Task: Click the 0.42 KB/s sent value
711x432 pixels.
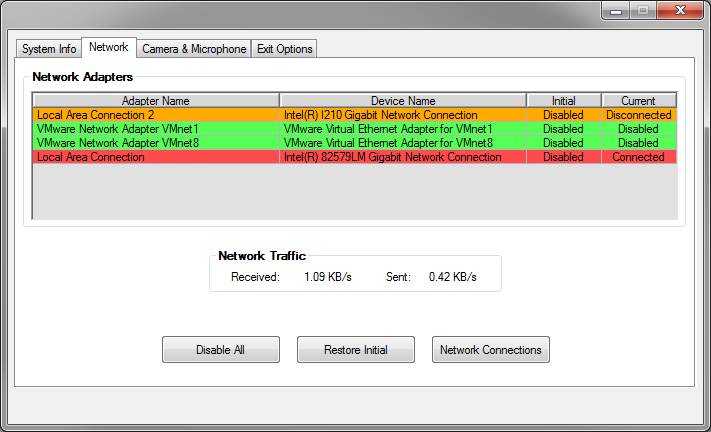Action: click(x=453, y=277)
